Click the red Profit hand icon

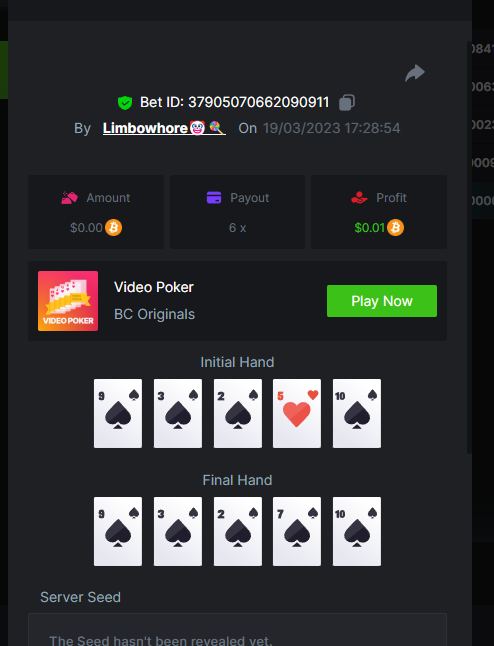pos(359,198)
